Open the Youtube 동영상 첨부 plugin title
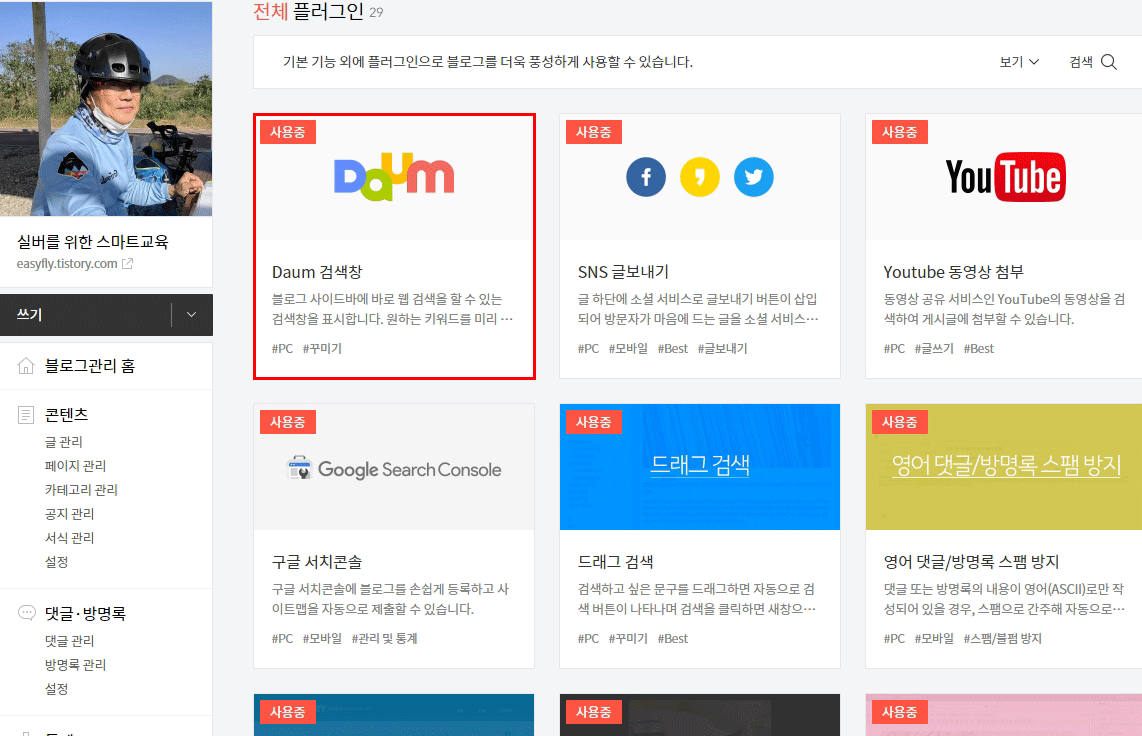This screenshot has width=1142, height=736. (953, 272)
